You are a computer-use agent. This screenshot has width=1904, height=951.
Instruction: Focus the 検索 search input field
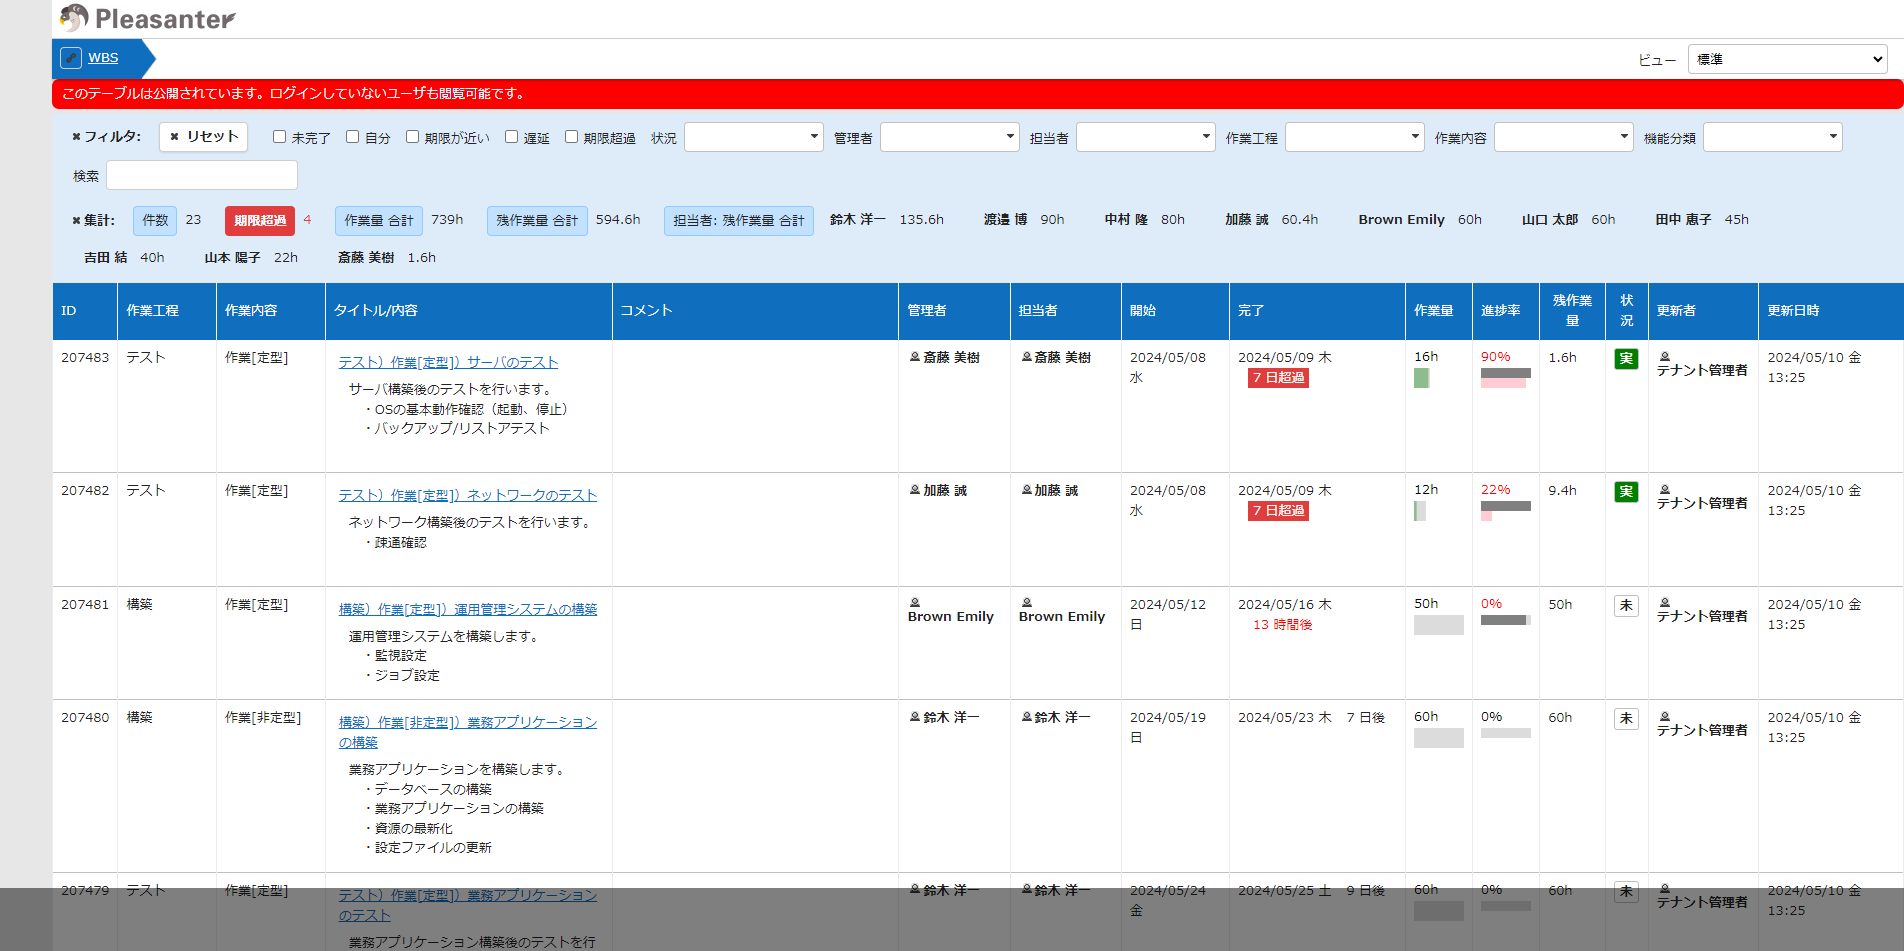pos(202,175)
